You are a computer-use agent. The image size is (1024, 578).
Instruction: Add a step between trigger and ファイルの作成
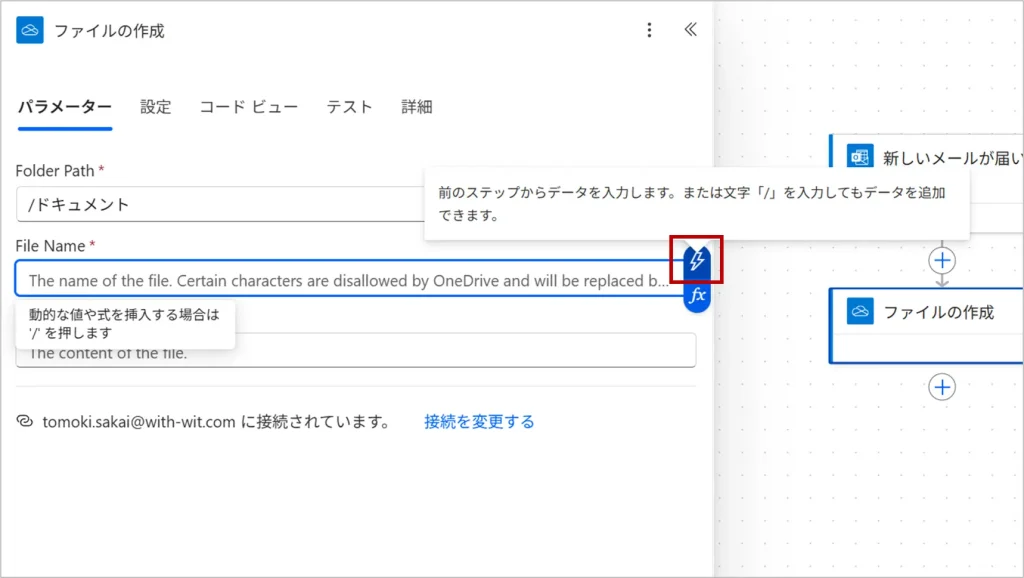pos(942,261)
